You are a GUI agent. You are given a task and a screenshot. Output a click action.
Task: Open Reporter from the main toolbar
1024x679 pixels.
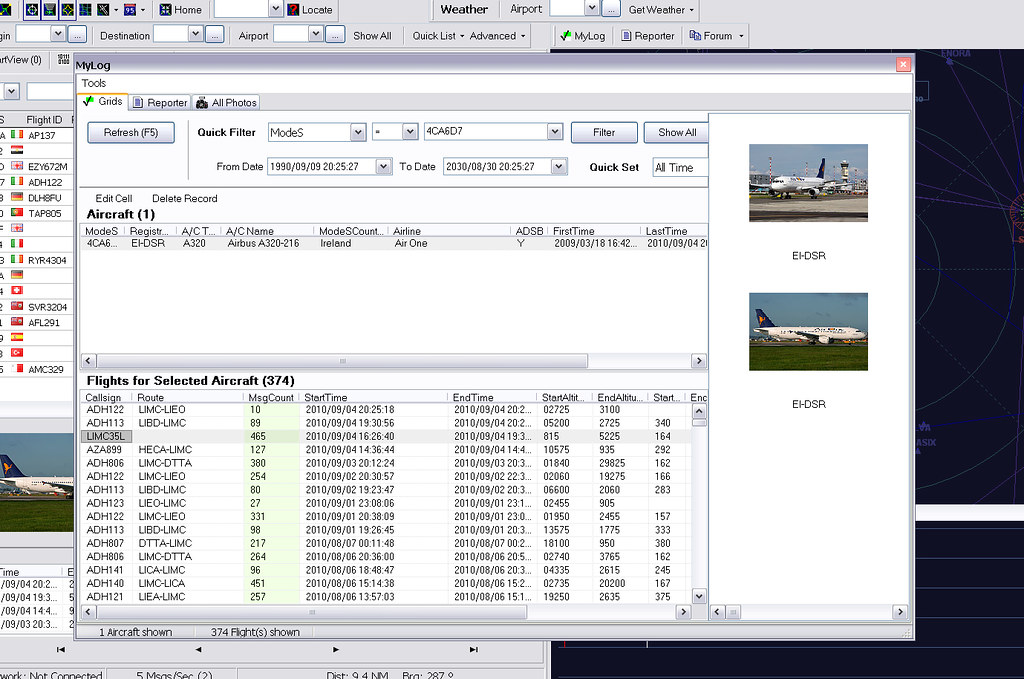[x=647, y=36]
